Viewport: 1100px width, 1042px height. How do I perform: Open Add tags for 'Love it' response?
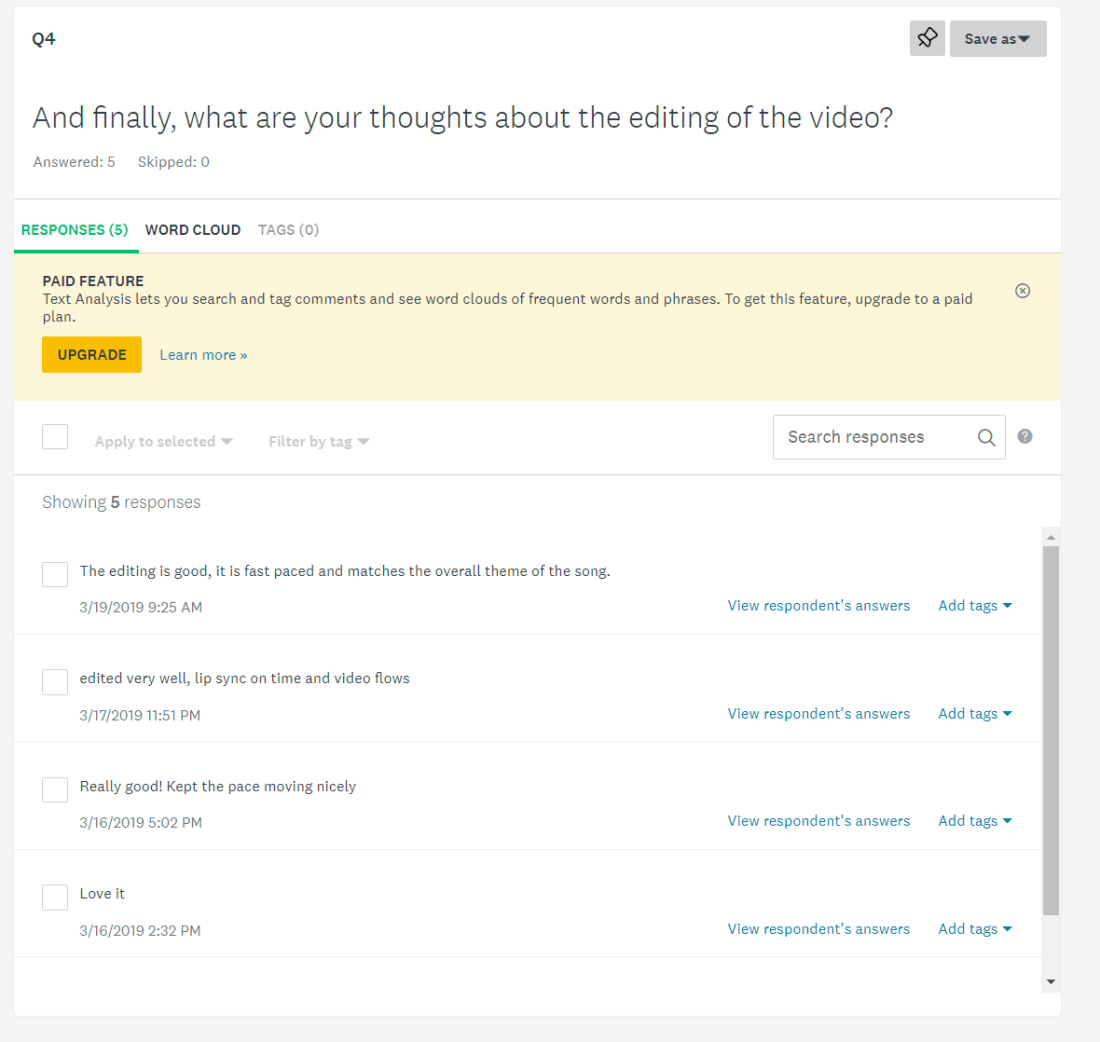[x=974, y=929]
